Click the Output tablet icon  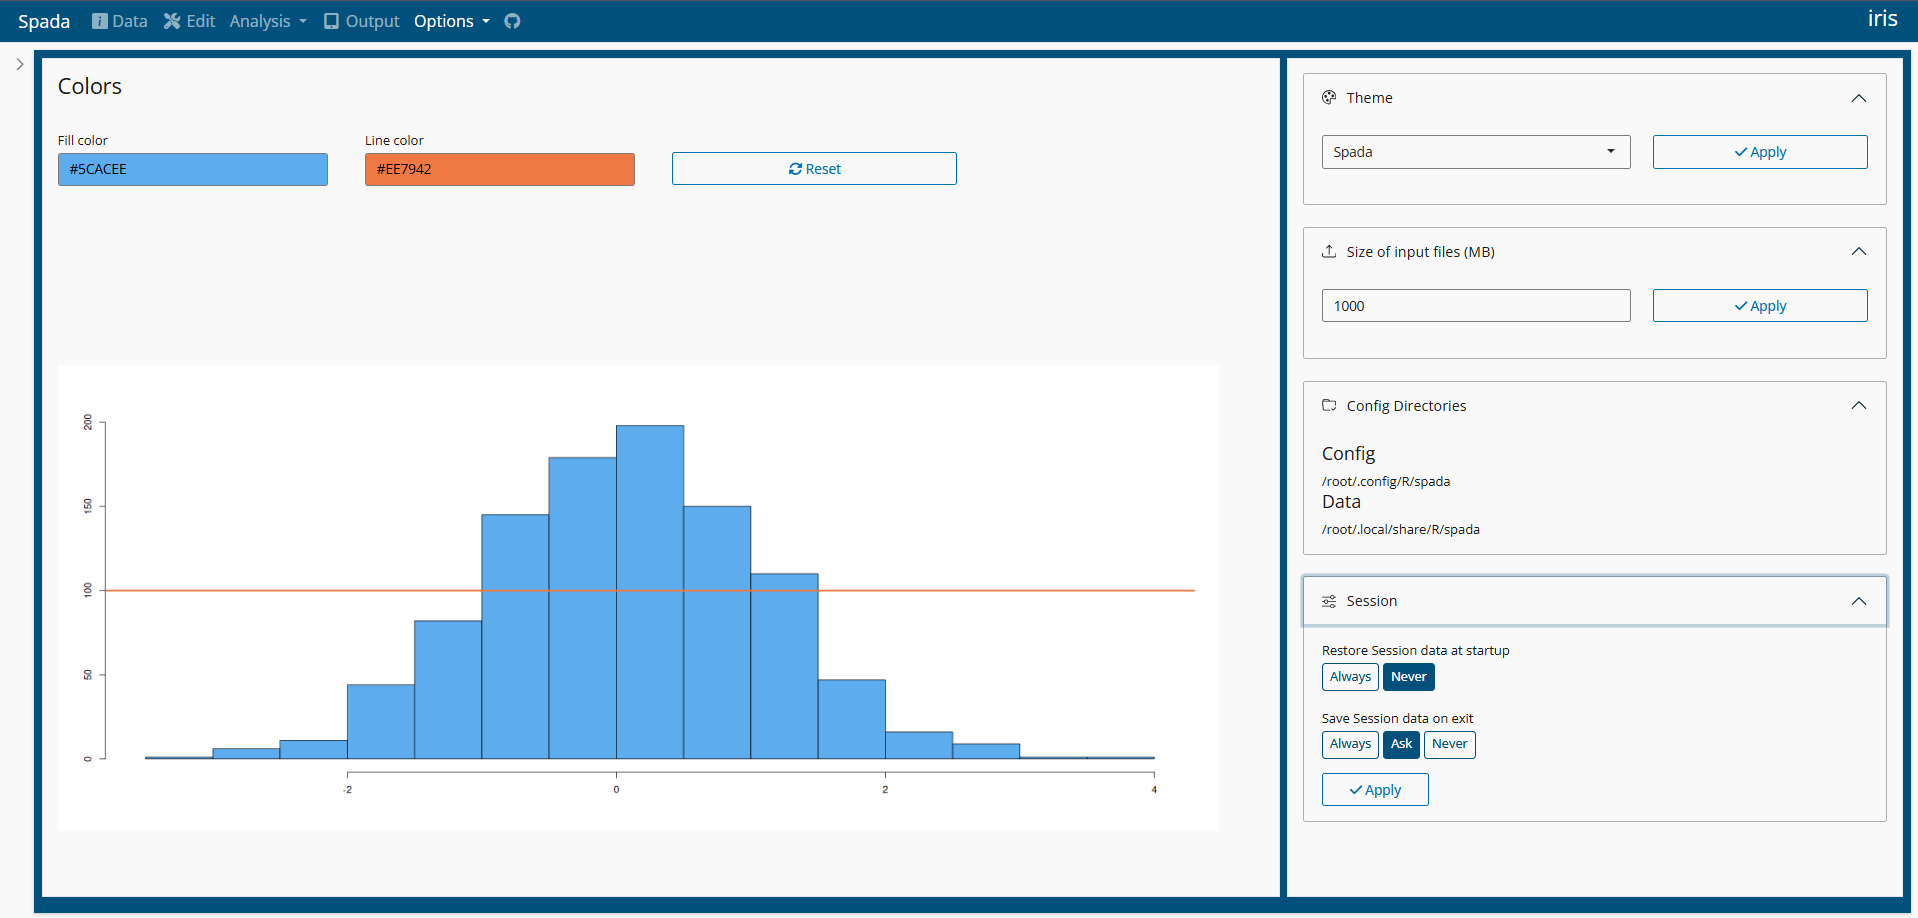tap(331, 21)
